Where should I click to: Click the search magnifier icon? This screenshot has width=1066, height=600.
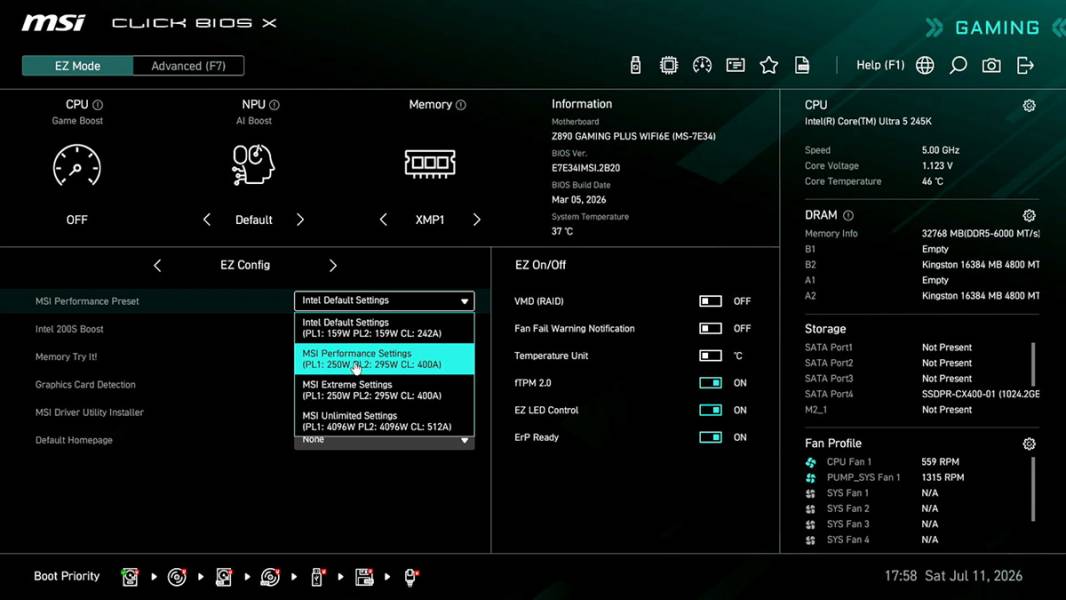click(x=958, y=65)
